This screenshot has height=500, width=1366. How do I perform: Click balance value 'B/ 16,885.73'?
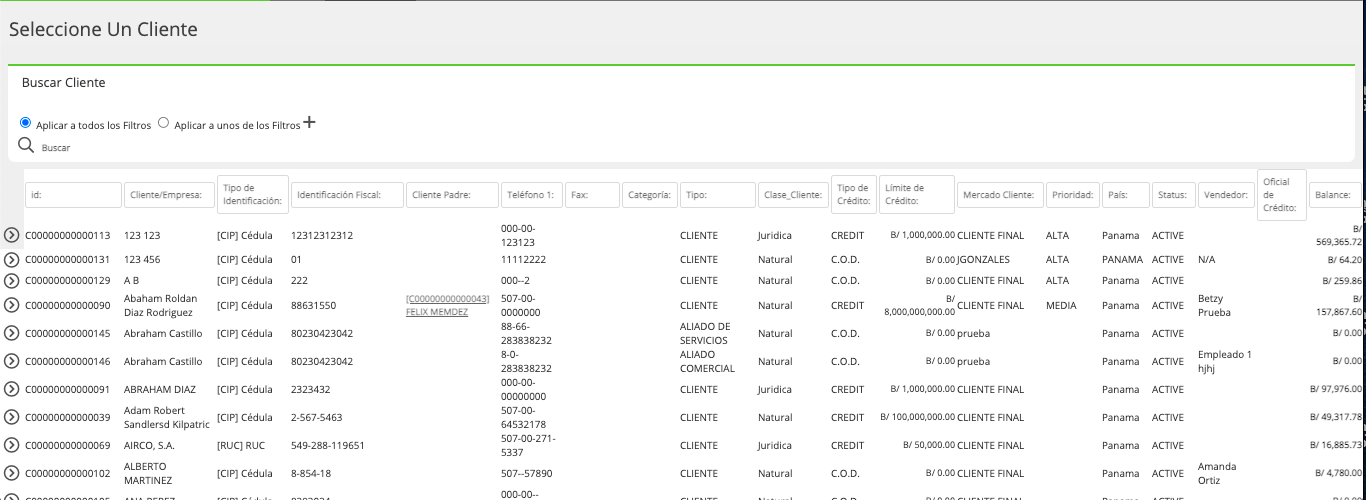tap(1336, 446)
